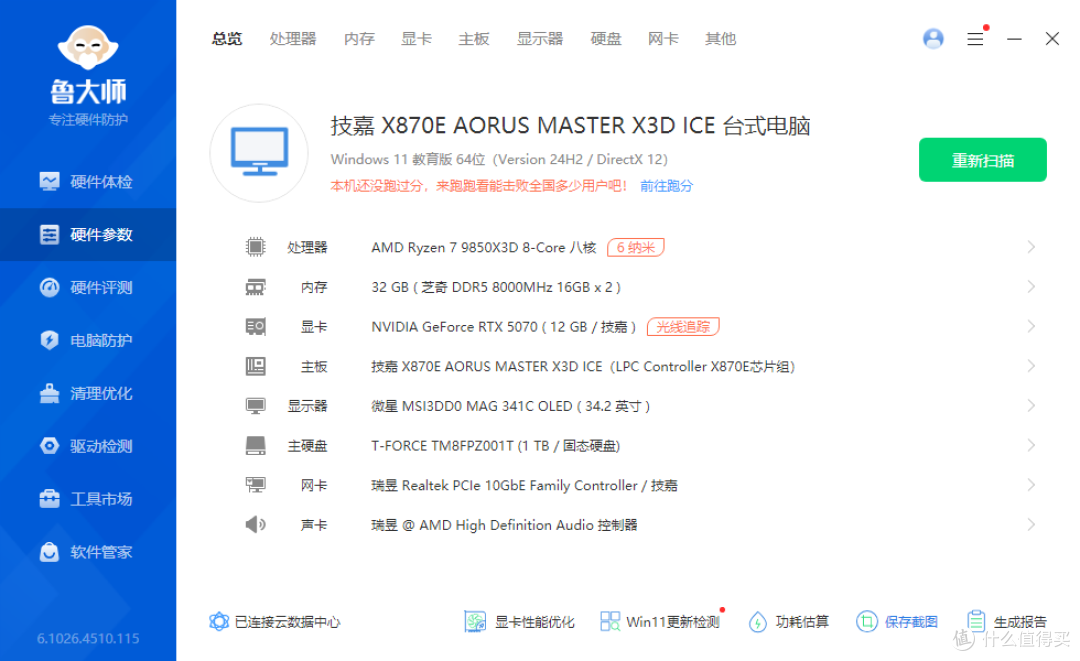
Task: Switch to the 总览 tab
Action: pyautogui.click(x=227, y=39)
